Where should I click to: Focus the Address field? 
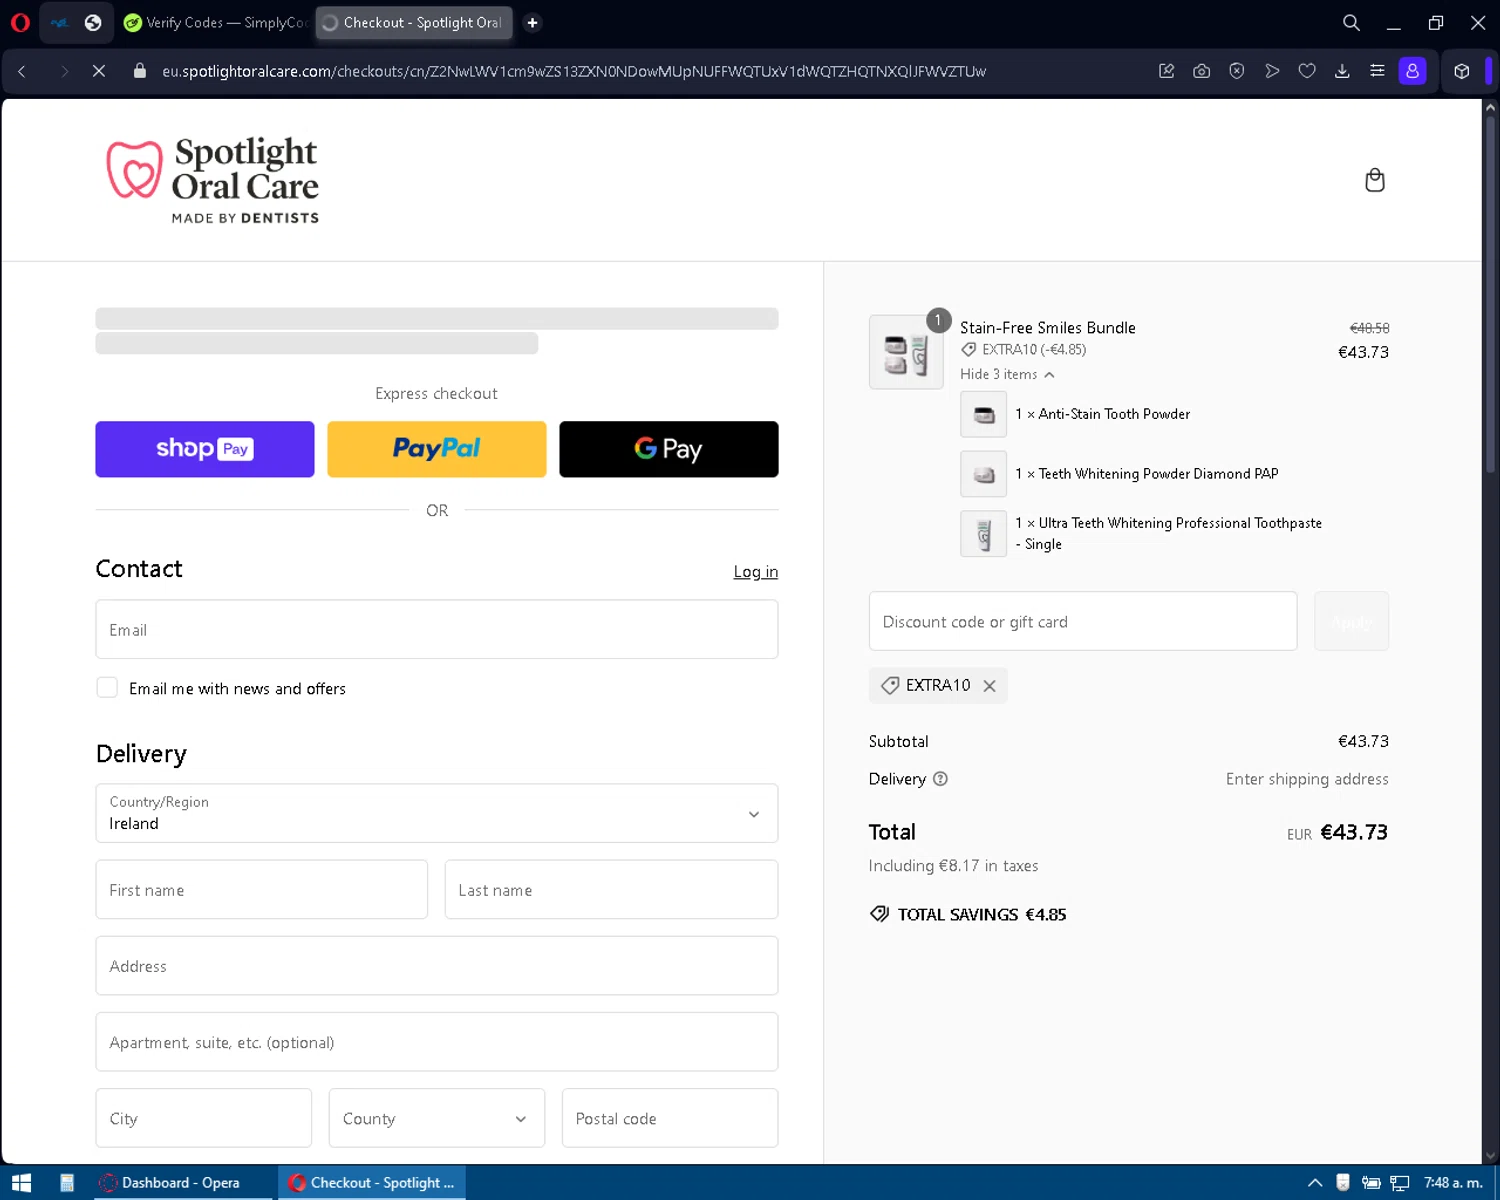pyautogui.click(x=437, y=965)
